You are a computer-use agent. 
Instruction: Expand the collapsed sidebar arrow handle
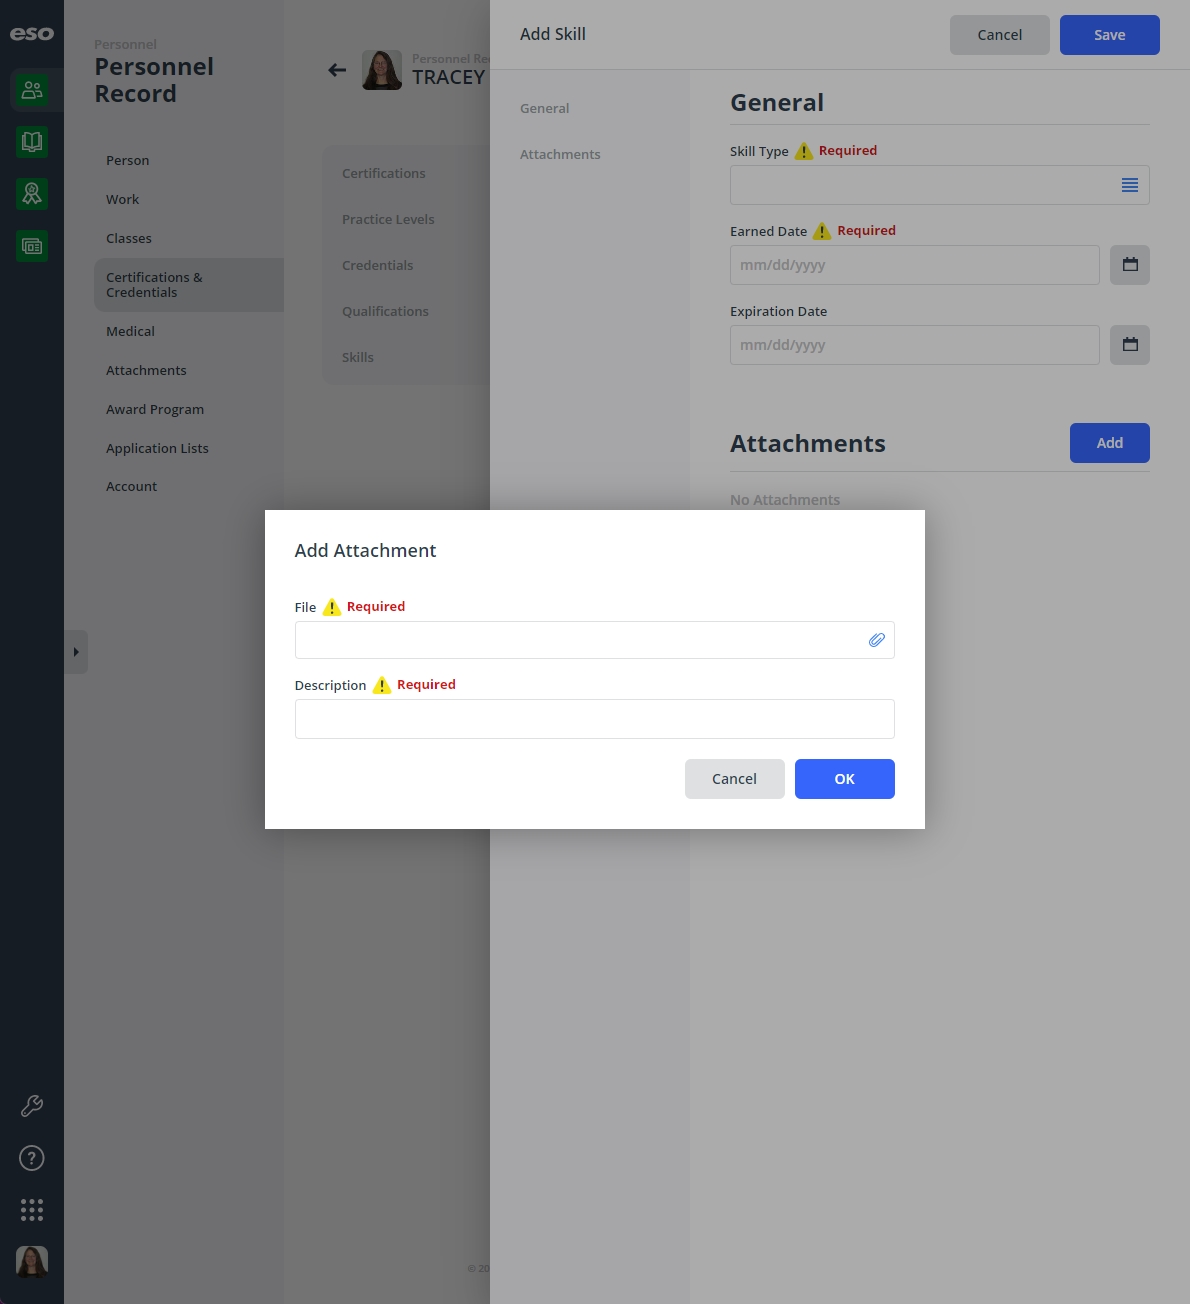(x=76, y=652)
